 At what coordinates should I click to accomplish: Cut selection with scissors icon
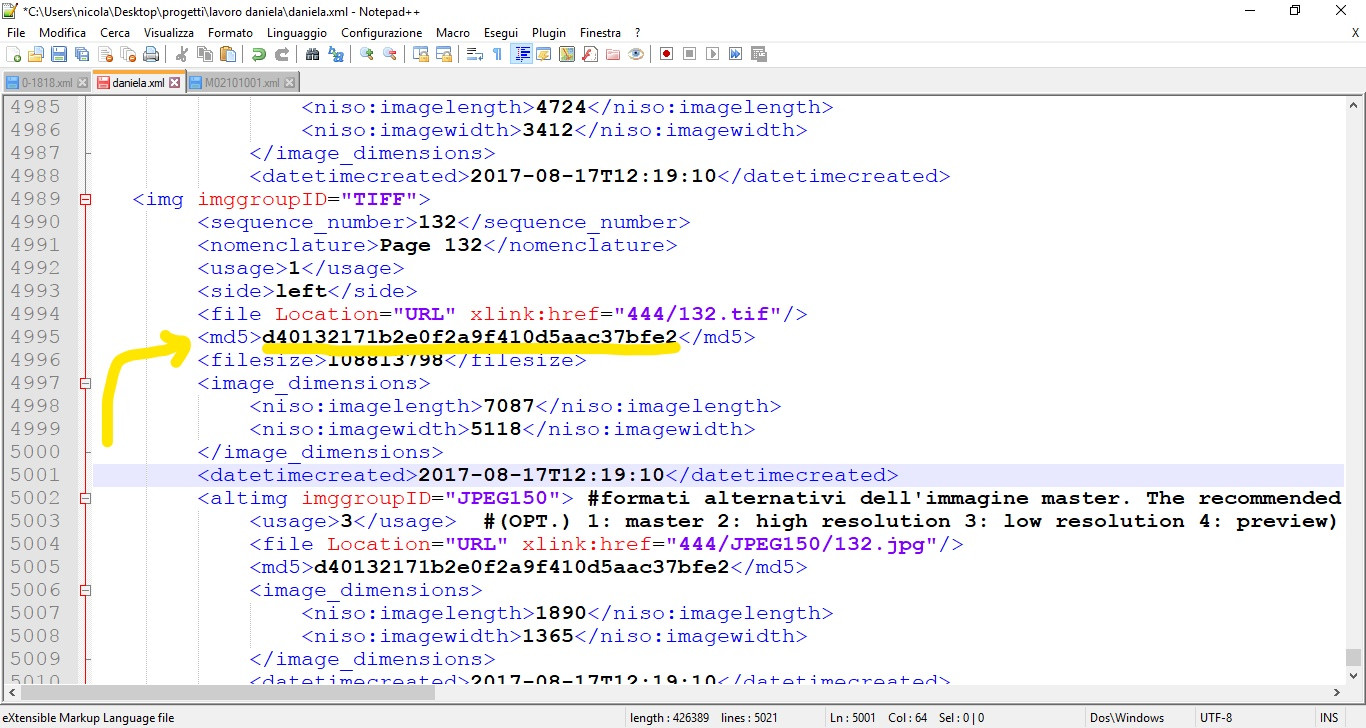(x=183, y=54)
